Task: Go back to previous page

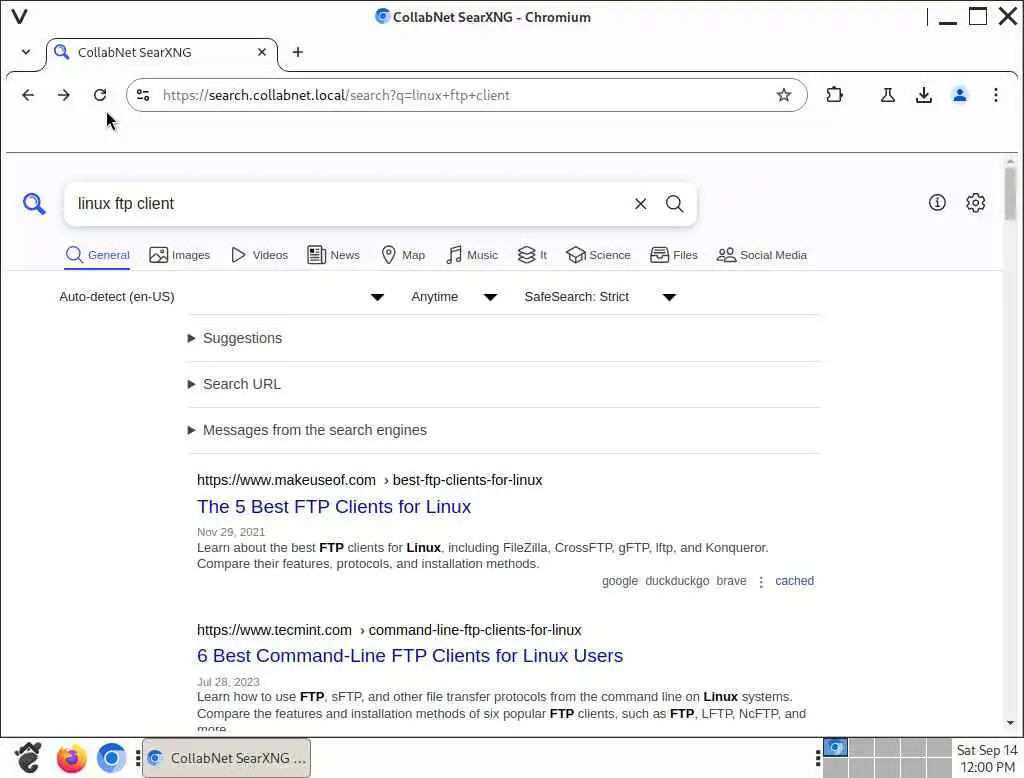Action: [x=28, y=95]
